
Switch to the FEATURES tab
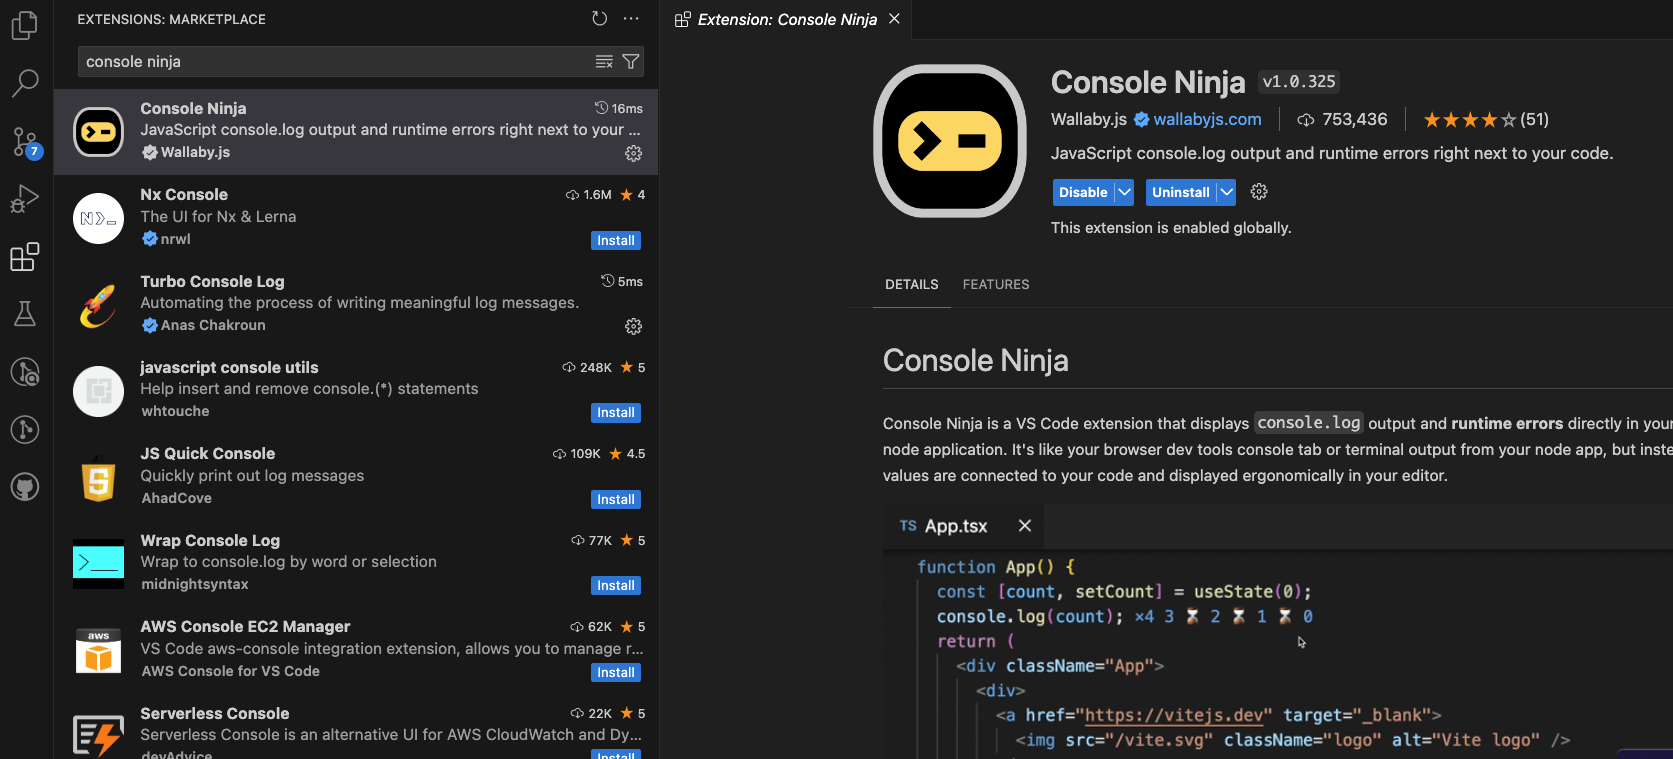(x=996, y=285)
